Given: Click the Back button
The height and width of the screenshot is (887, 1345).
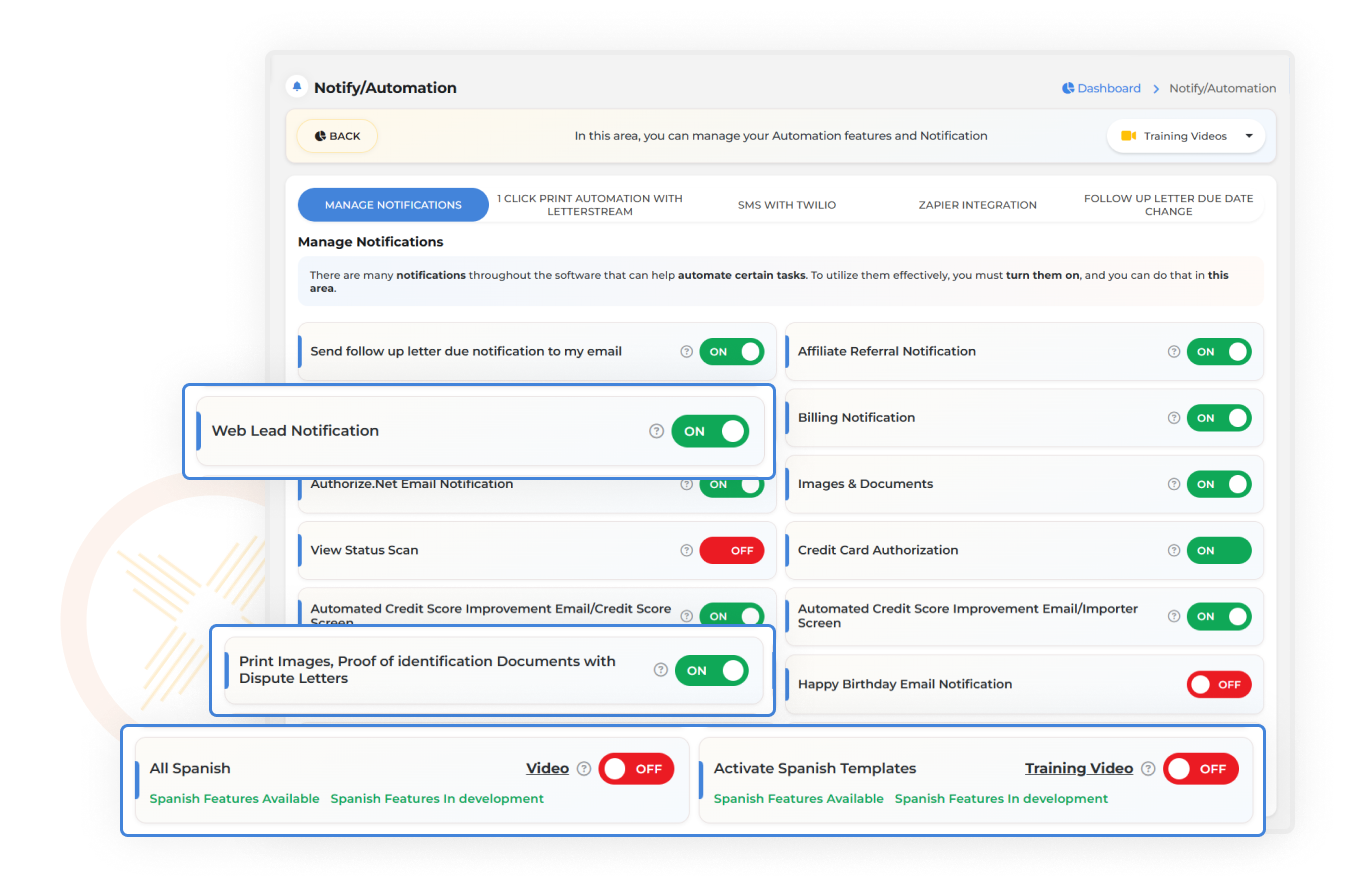Looking at the screenshot, I should (337, 136).
